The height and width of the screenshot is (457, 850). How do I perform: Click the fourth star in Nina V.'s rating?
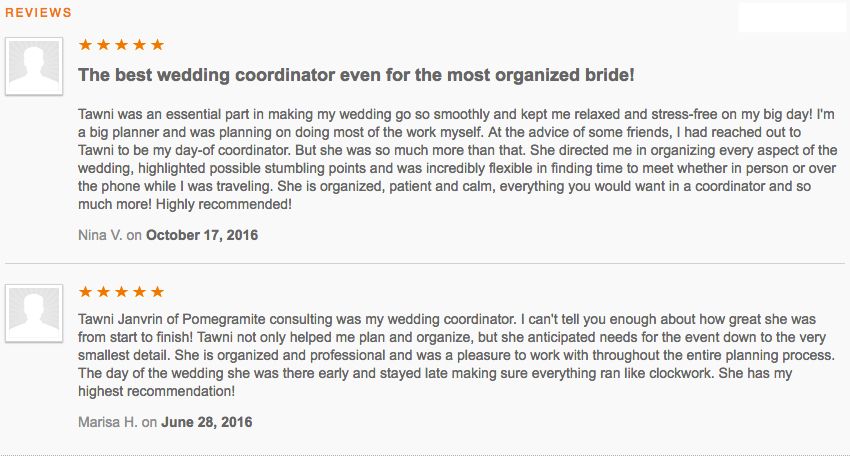point(139,44)
